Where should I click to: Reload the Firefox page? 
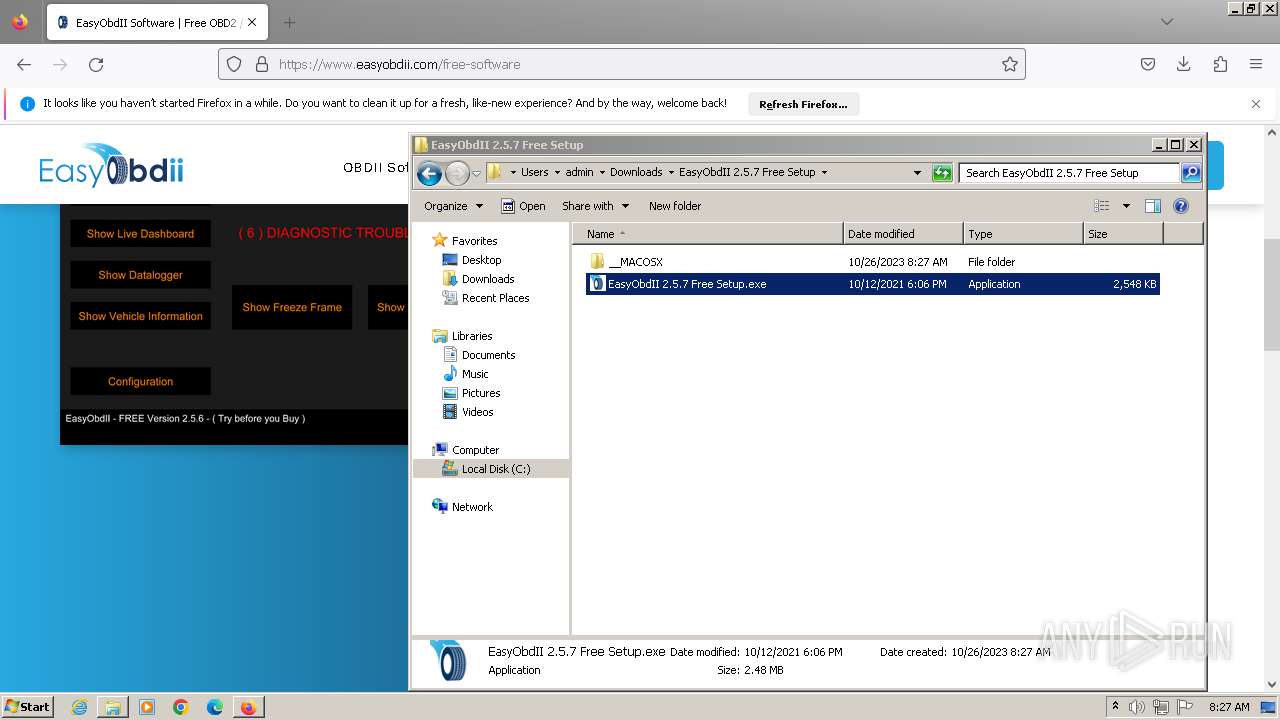click(x=96, y=64)
